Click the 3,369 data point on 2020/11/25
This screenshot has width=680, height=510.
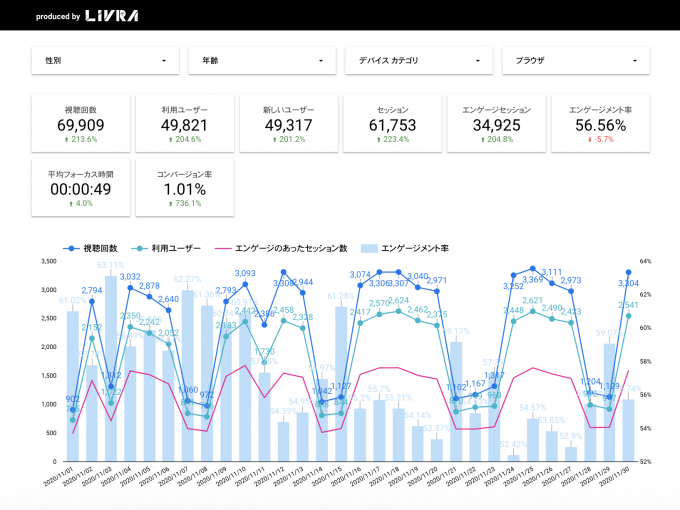click(533, 269)
